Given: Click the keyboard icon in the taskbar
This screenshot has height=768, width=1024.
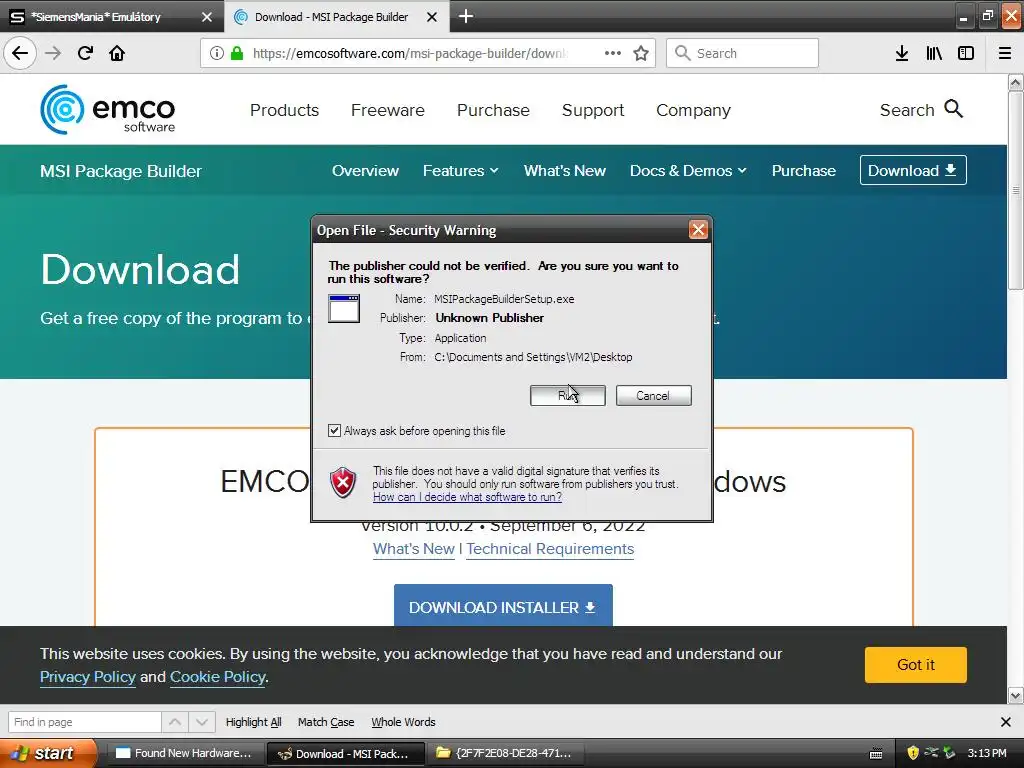Looking at the screenshot, I should coord(876,754).
